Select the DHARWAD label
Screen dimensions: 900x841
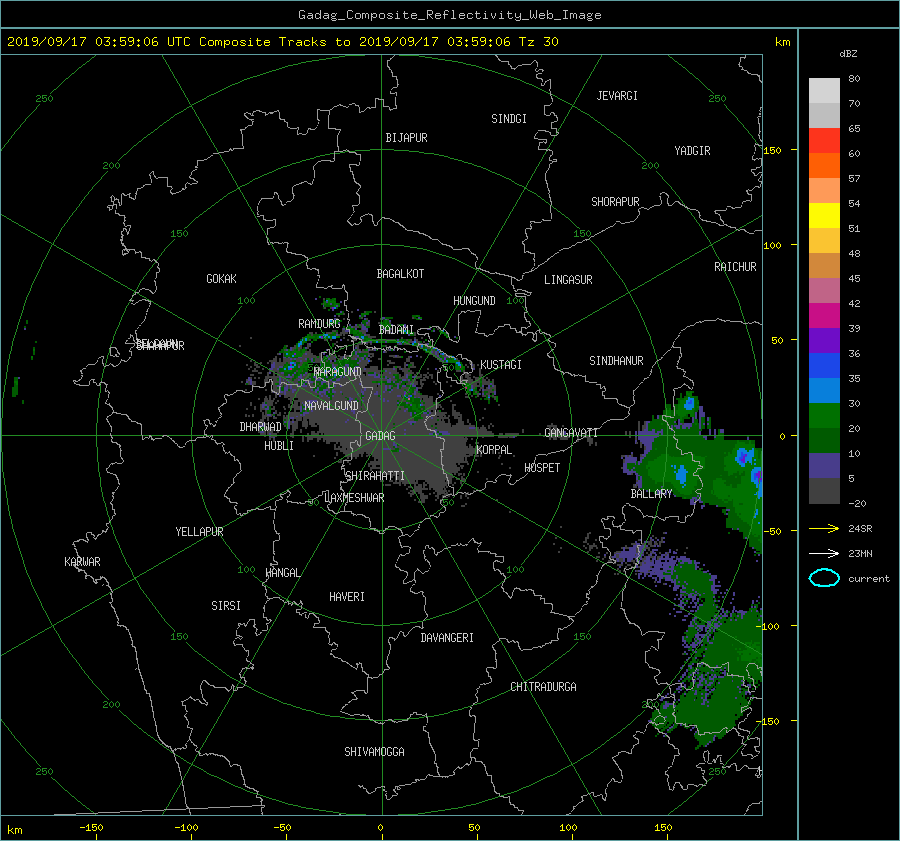click(260, 427)
